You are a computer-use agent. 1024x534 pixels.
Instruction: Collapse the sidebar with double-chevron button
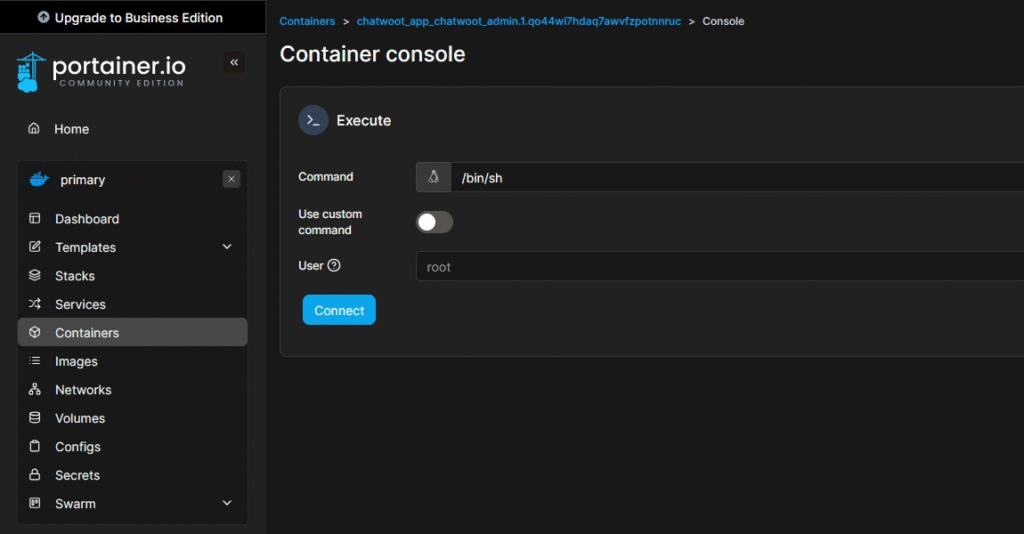tap(234, 63)
